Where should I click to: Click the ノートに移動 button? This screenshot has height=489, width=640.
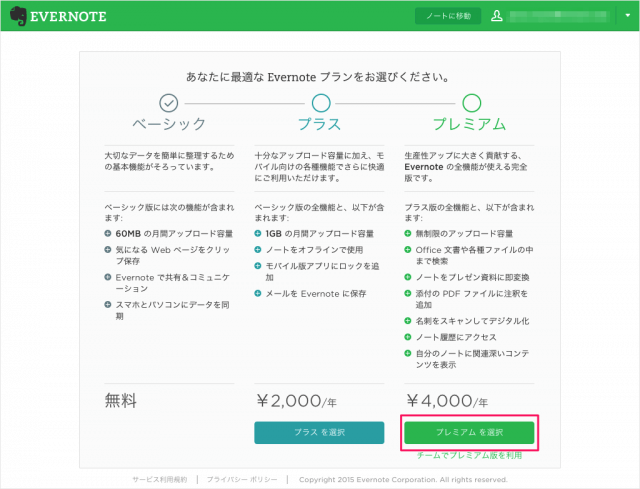click(x=447, y=17)
